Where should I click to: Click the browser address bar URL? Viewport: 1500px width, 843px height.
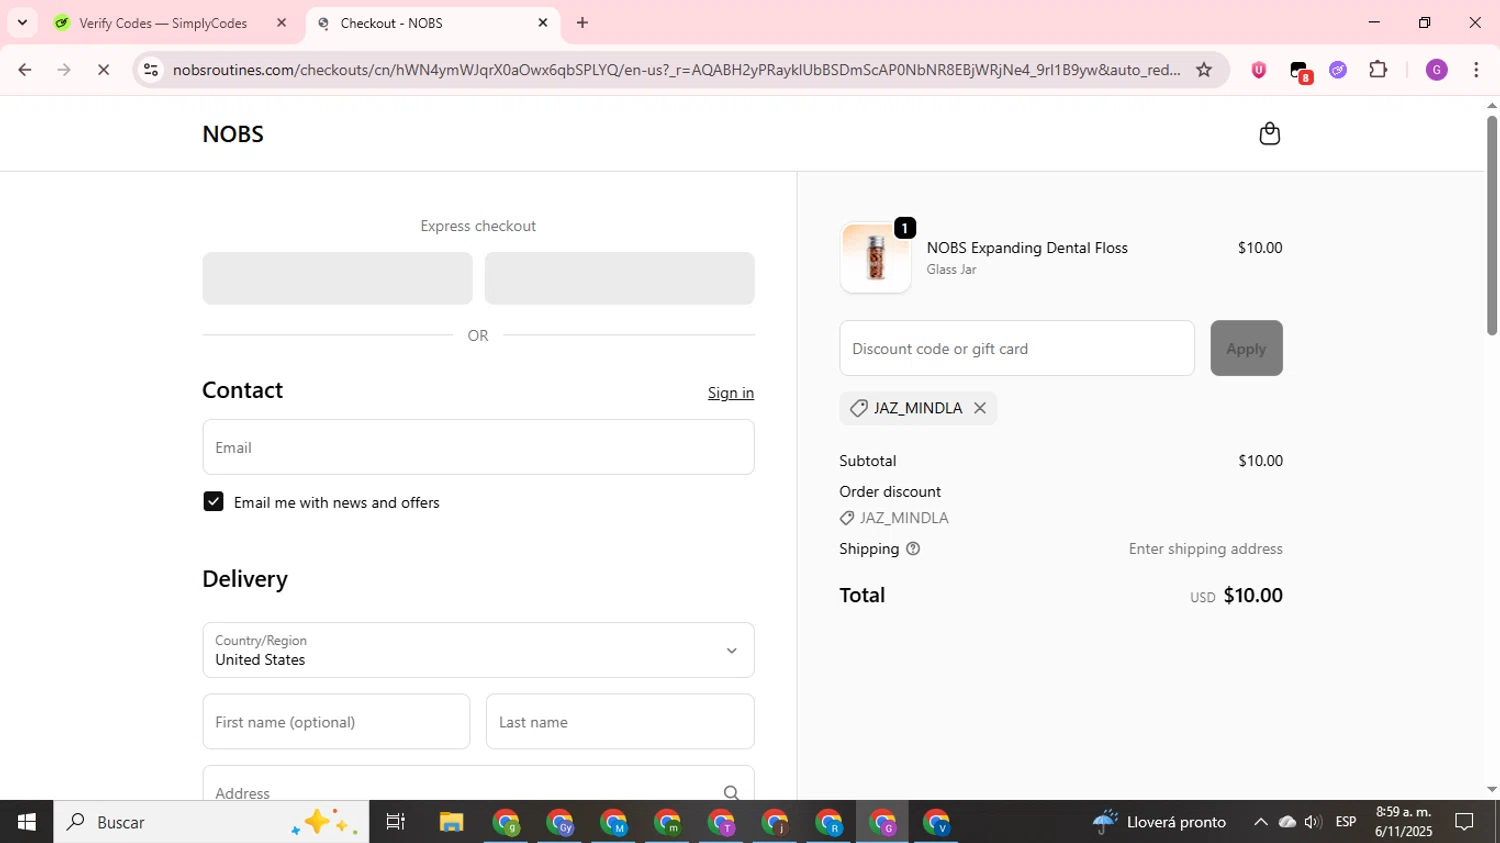coord(676,69)
